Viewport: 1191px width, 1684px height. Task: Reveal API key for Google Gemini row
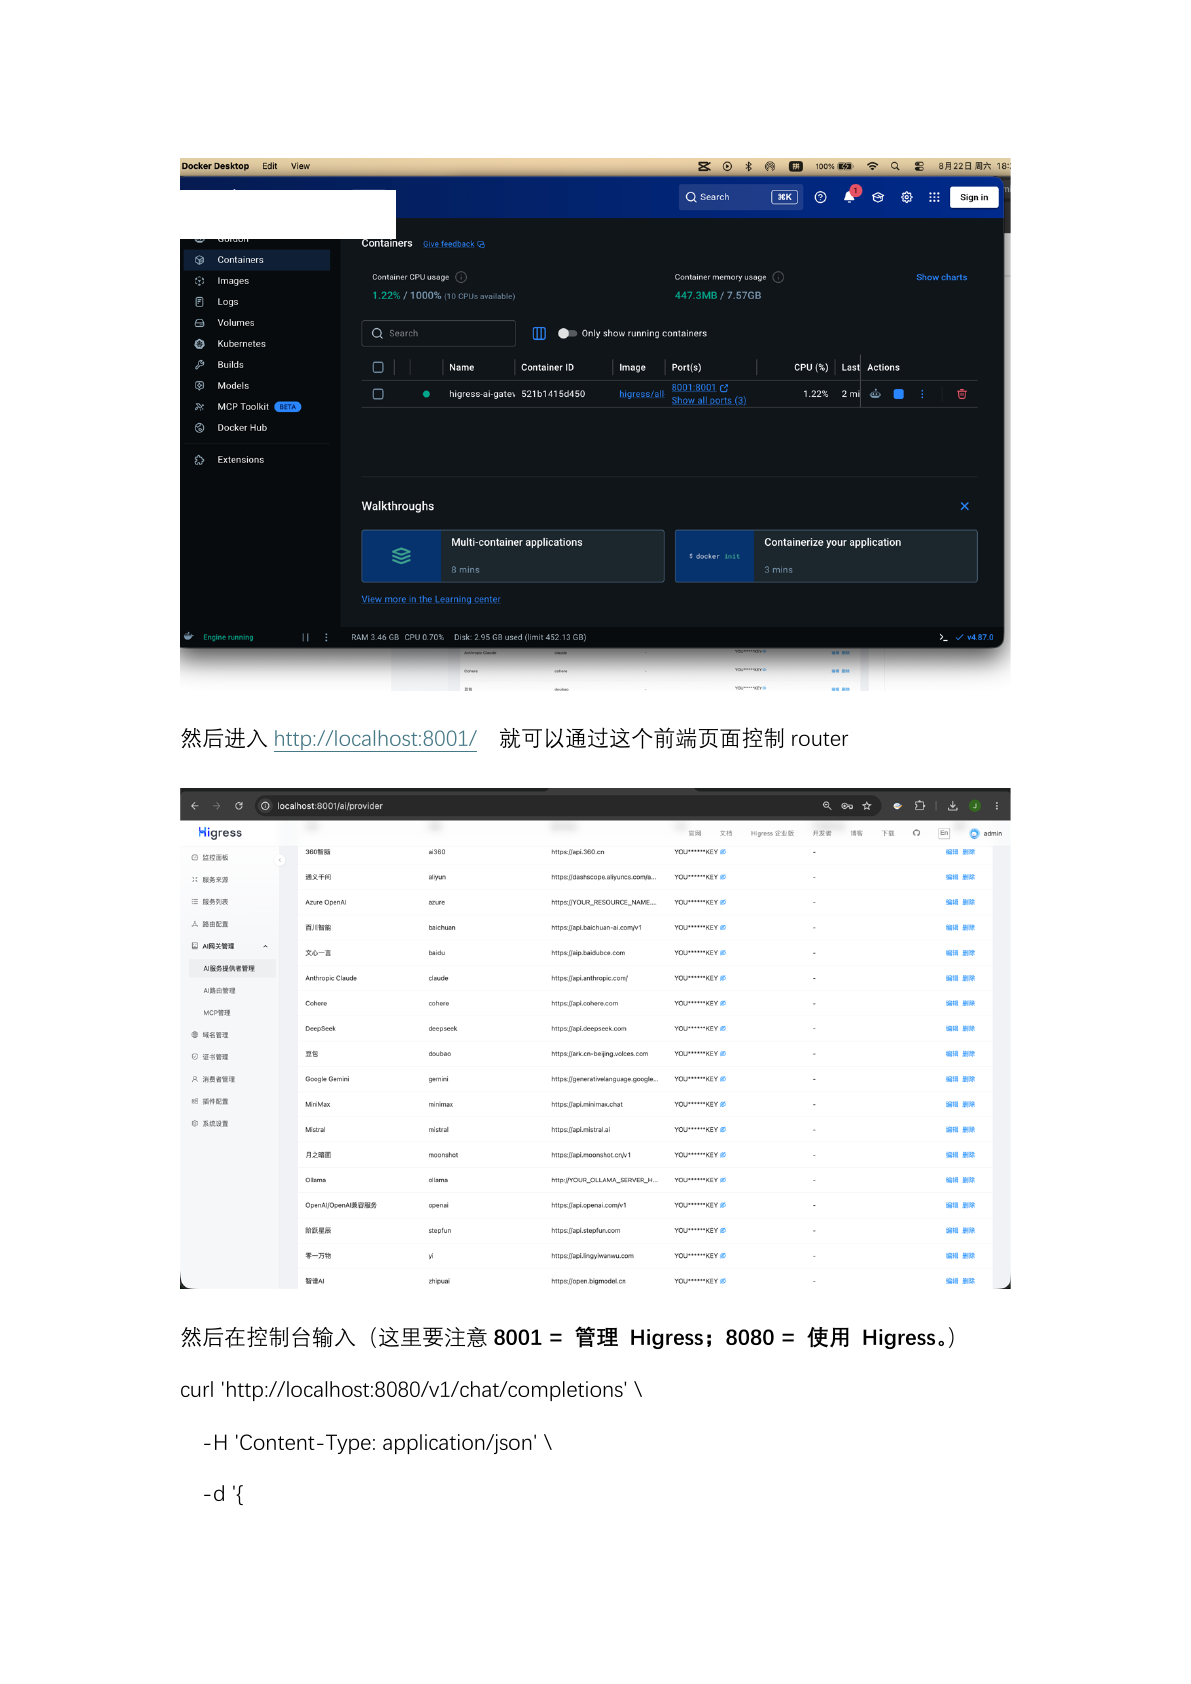pyautogui.click(x=723, y=1079)
